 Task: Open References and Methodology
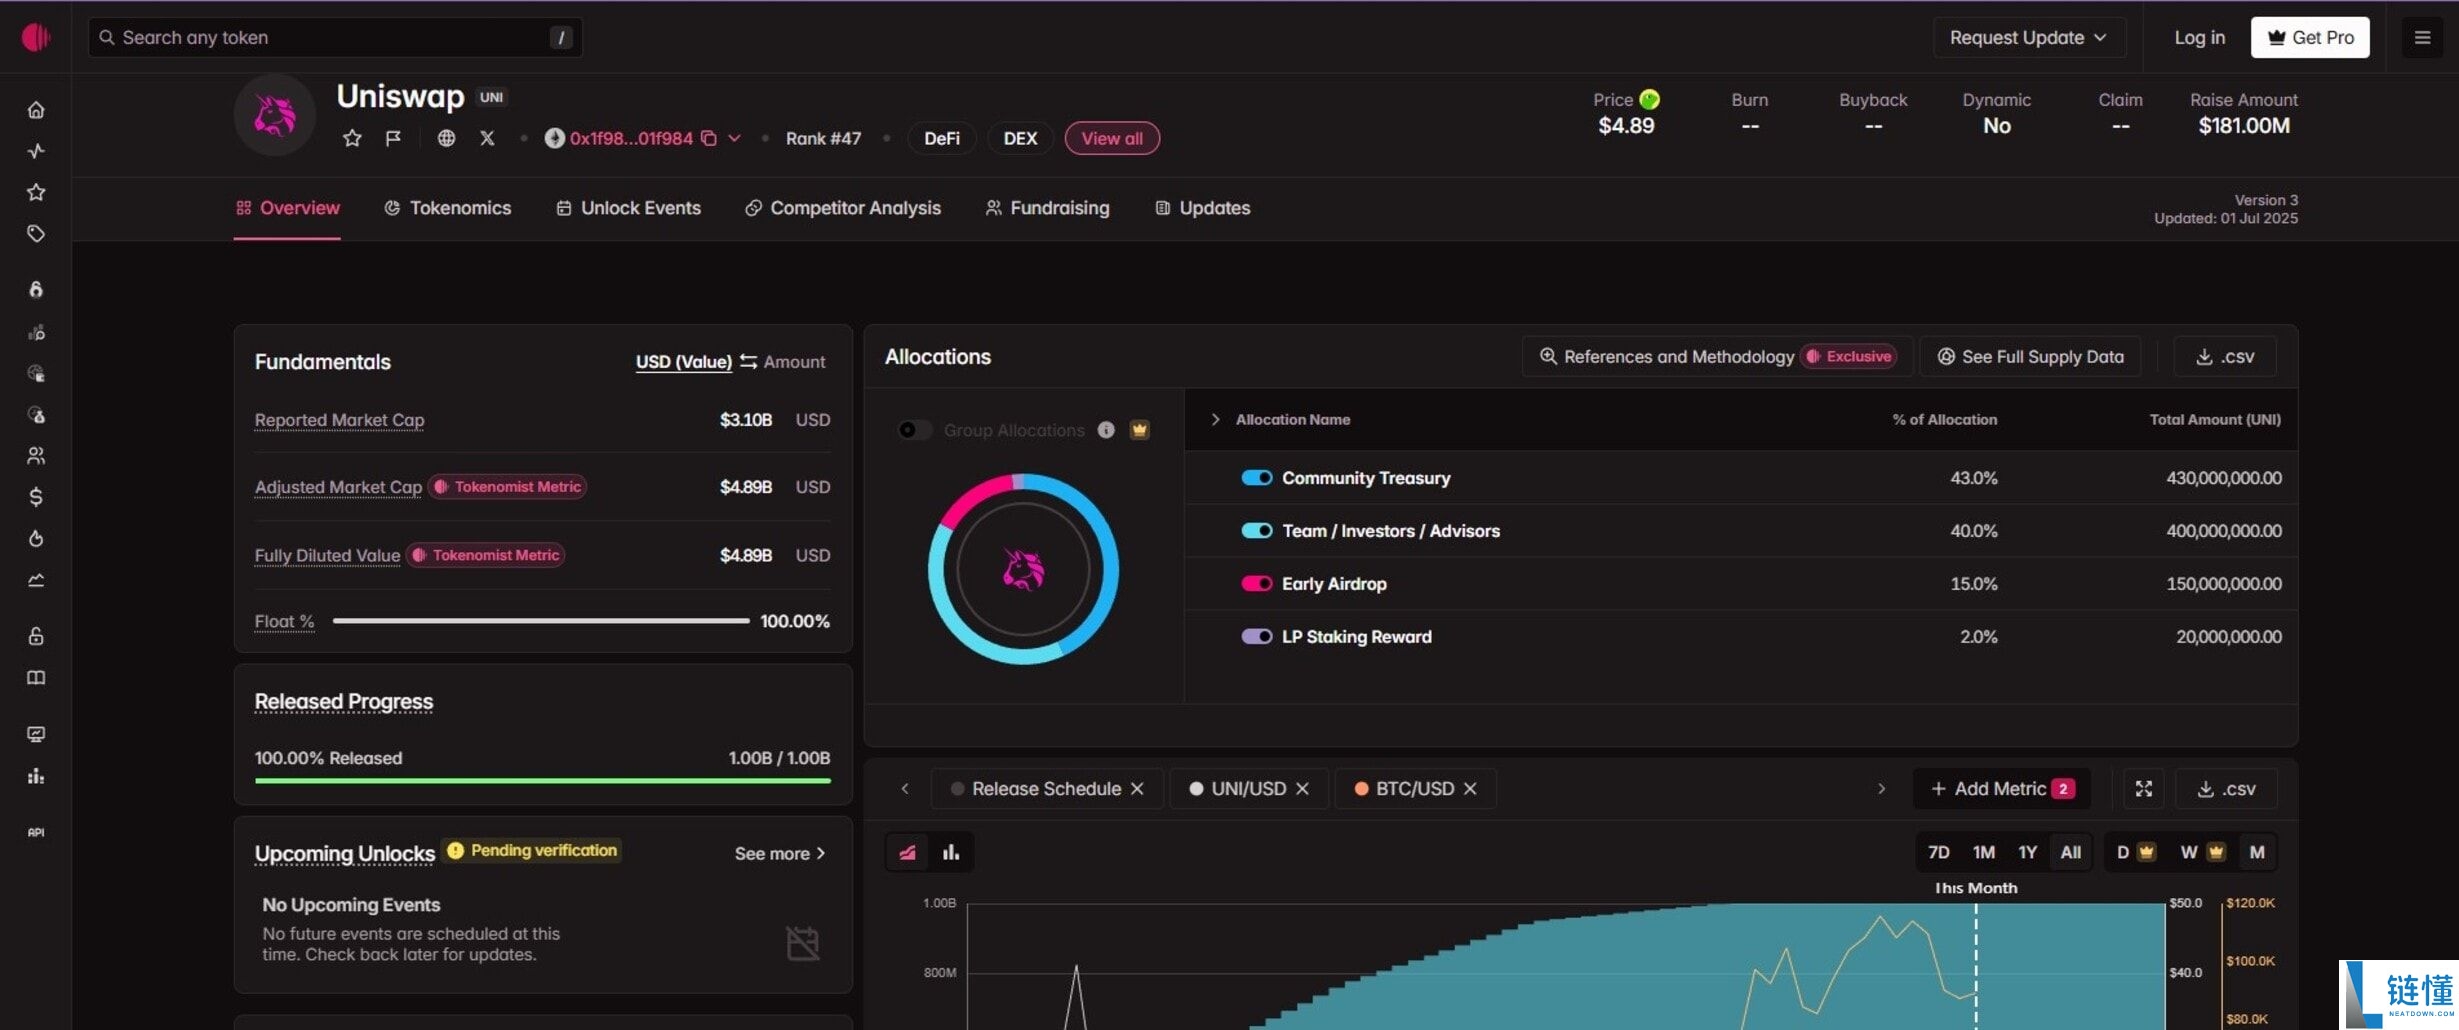coord(1717,357)
